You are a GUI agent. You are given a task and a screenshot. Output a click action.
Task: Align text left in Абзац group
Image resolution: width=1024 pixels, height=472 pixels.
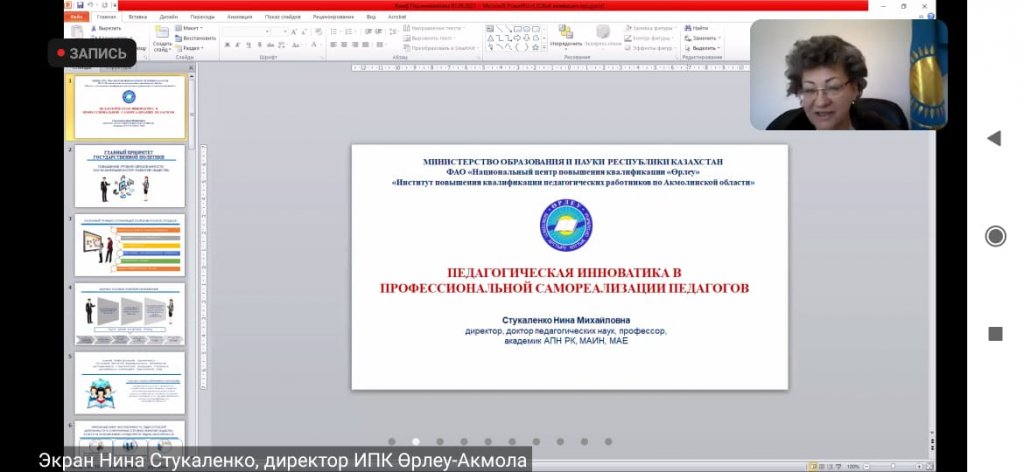[x=333, y=44]
